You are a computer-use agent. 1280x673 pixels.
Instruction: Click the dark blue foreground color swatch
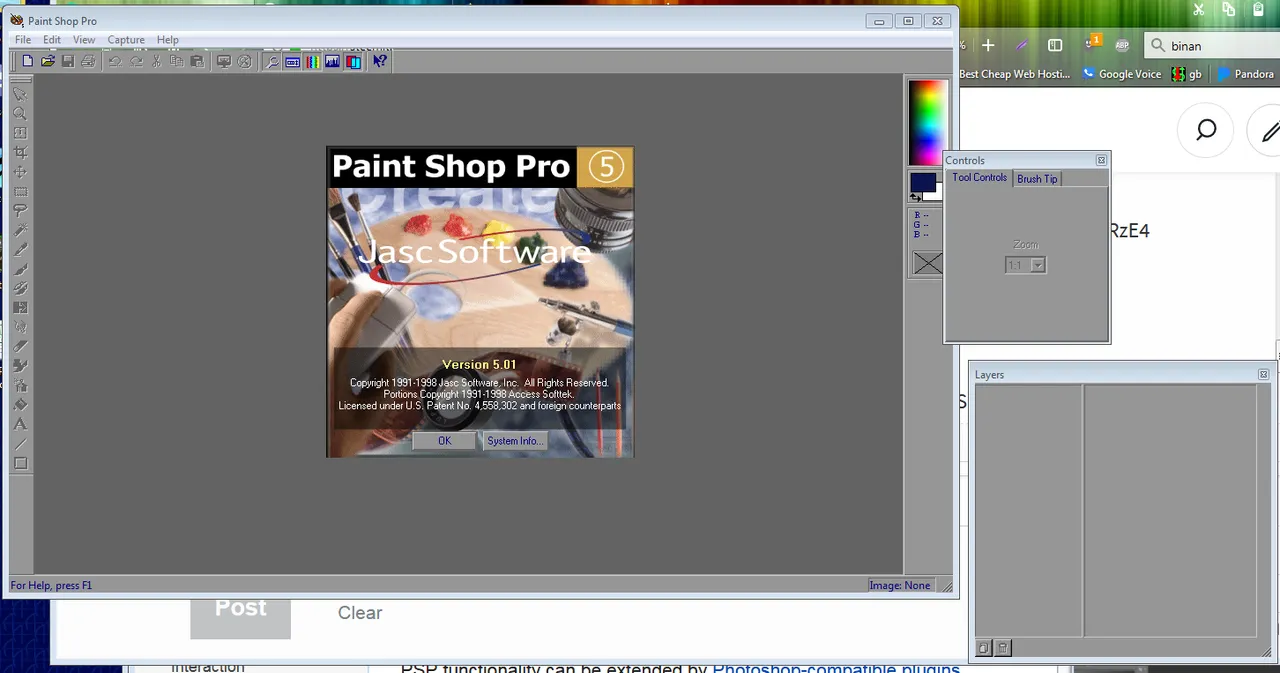(x=922, y=182)
